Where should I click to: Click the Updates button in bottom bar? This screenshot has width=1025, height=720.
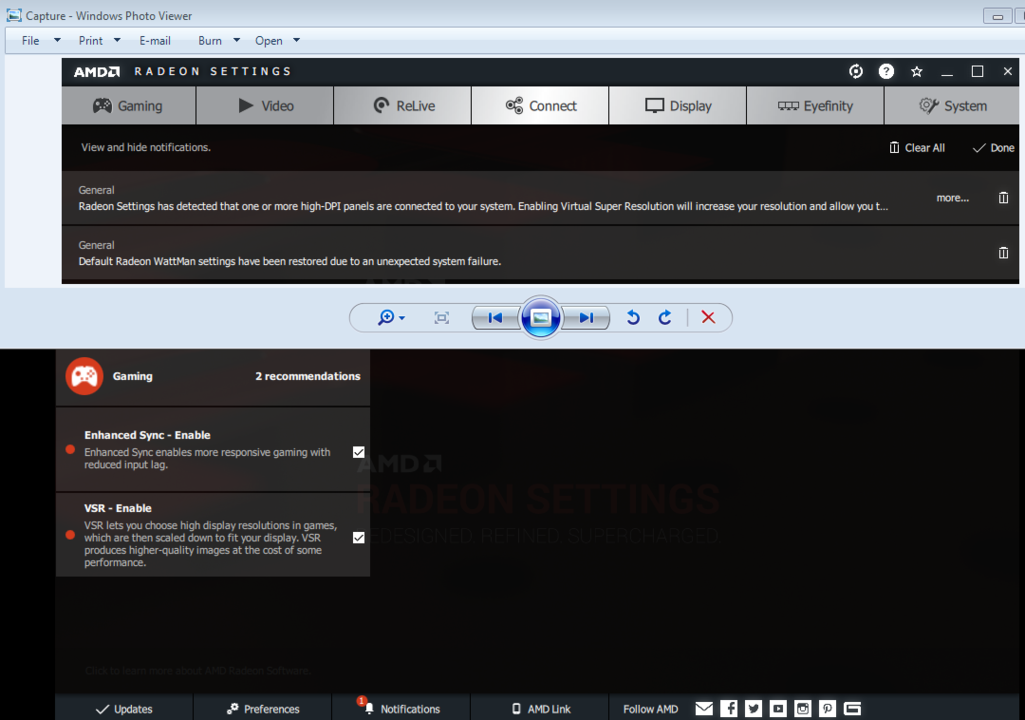[x=124, y=709]
